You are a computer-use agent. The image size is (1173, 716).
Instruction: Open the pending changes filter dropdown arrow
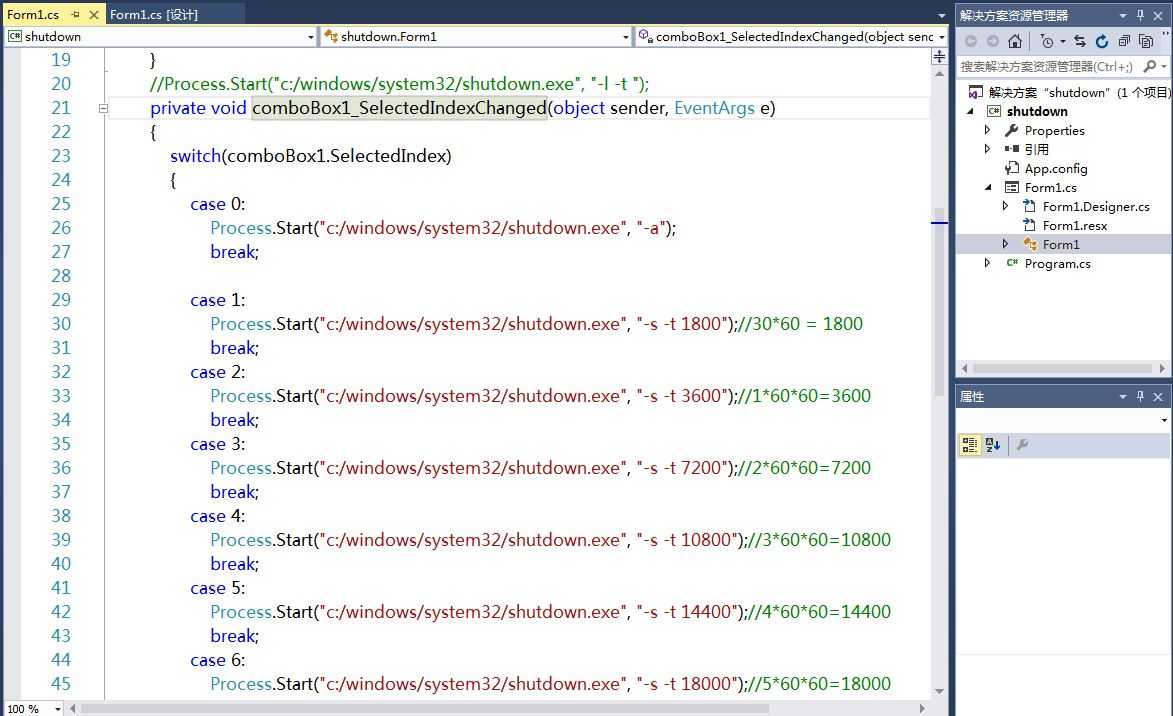(1062, 41)
